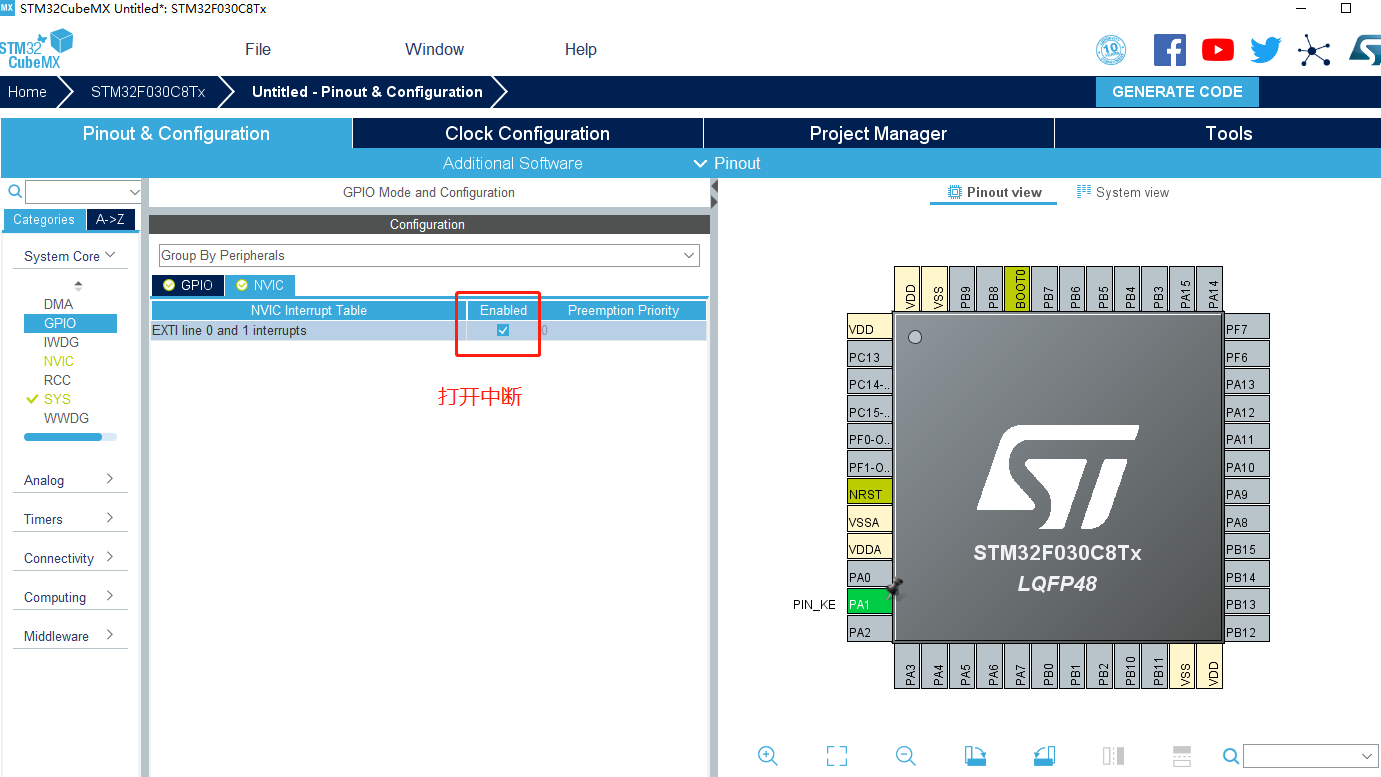Viewport: 1381px width, 777px height.
Task: Zoom in on the chip pinout
Action: click(768, 756)
